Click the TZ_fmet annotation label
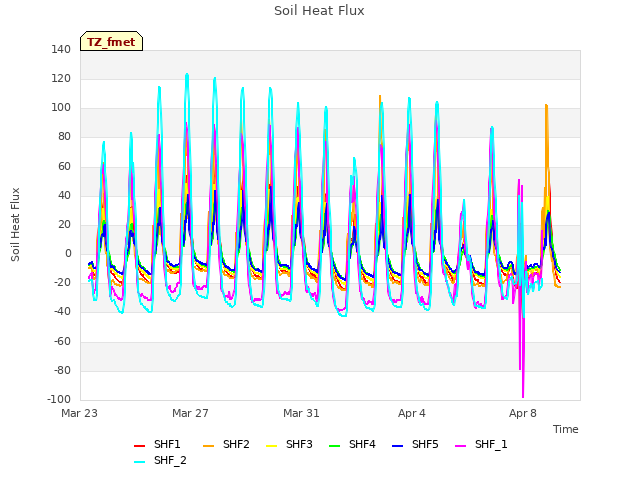This screenshot has width=640, height=480. [x=111, y=42]
